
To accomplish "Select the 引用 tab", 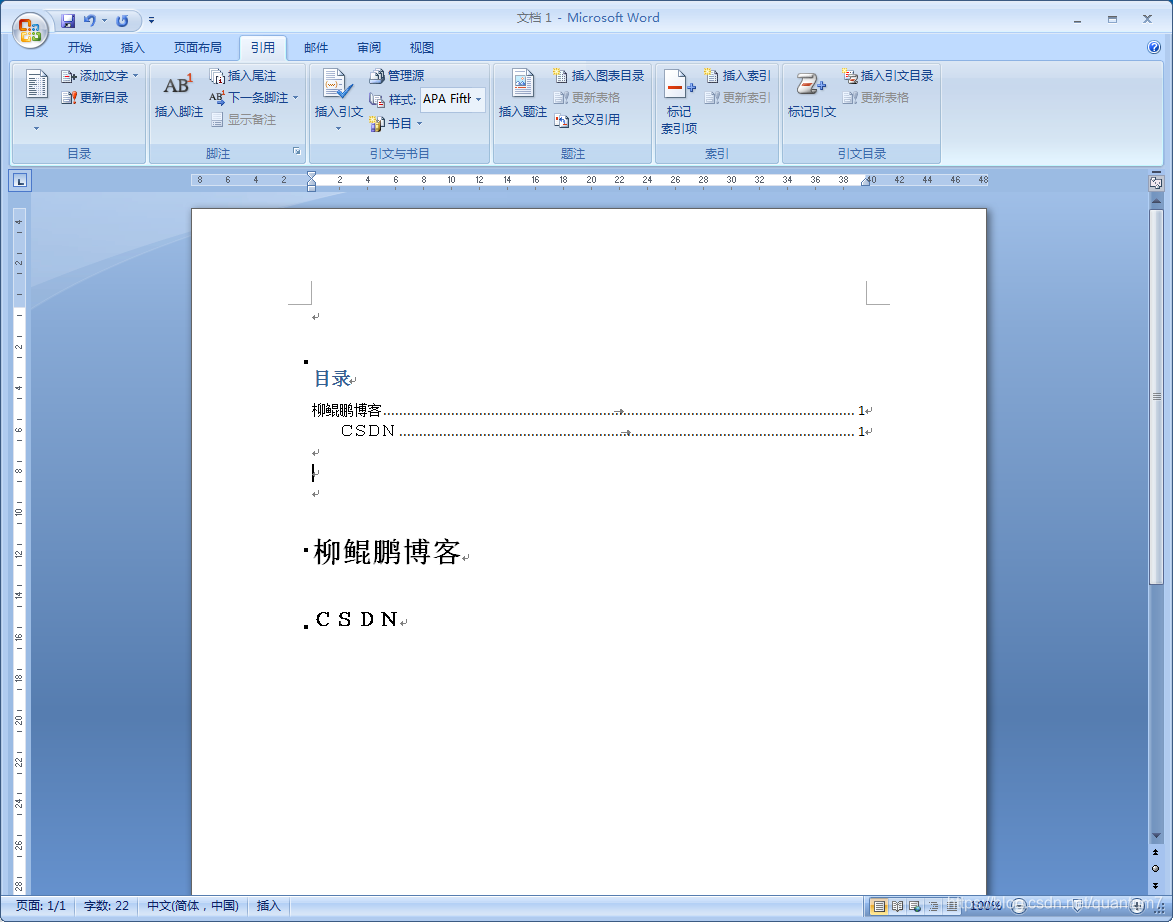I will pos(263,47).
